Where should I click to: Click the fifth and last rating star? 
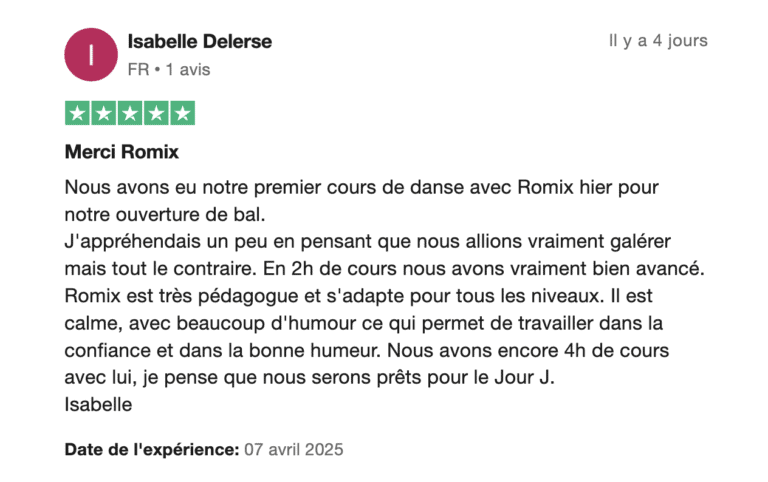(182, 113)
